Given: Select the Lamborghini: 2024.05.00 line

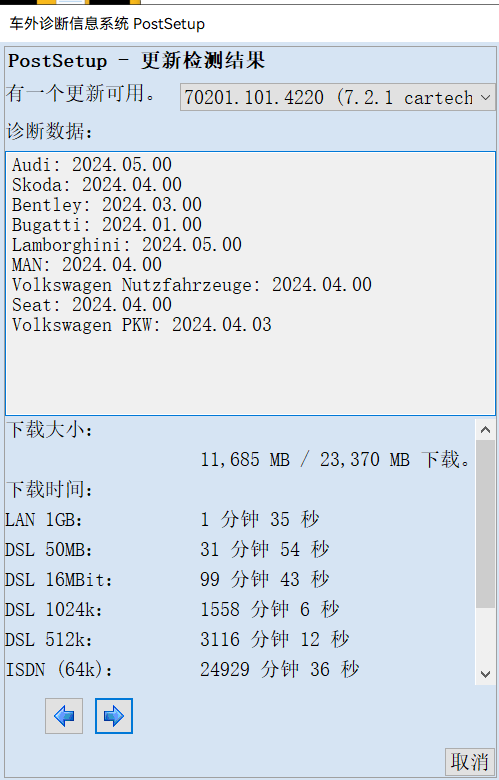Looking at the screenshot, I should click(x=127, y=244).
